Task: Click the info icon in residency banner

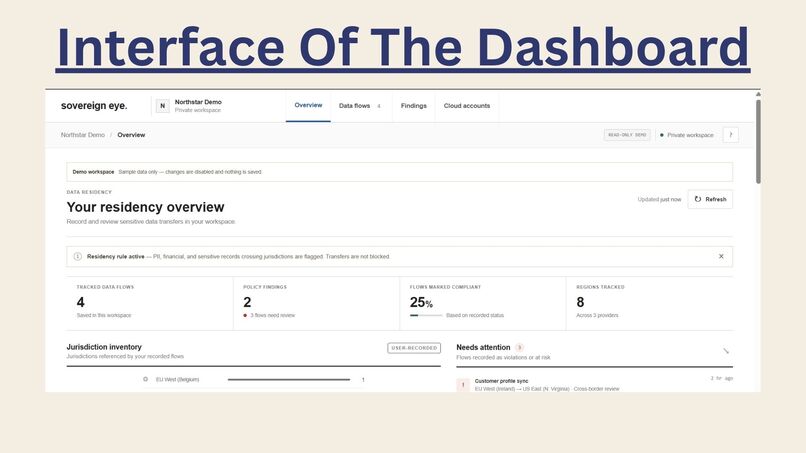Action: click(x=78, y=256)
